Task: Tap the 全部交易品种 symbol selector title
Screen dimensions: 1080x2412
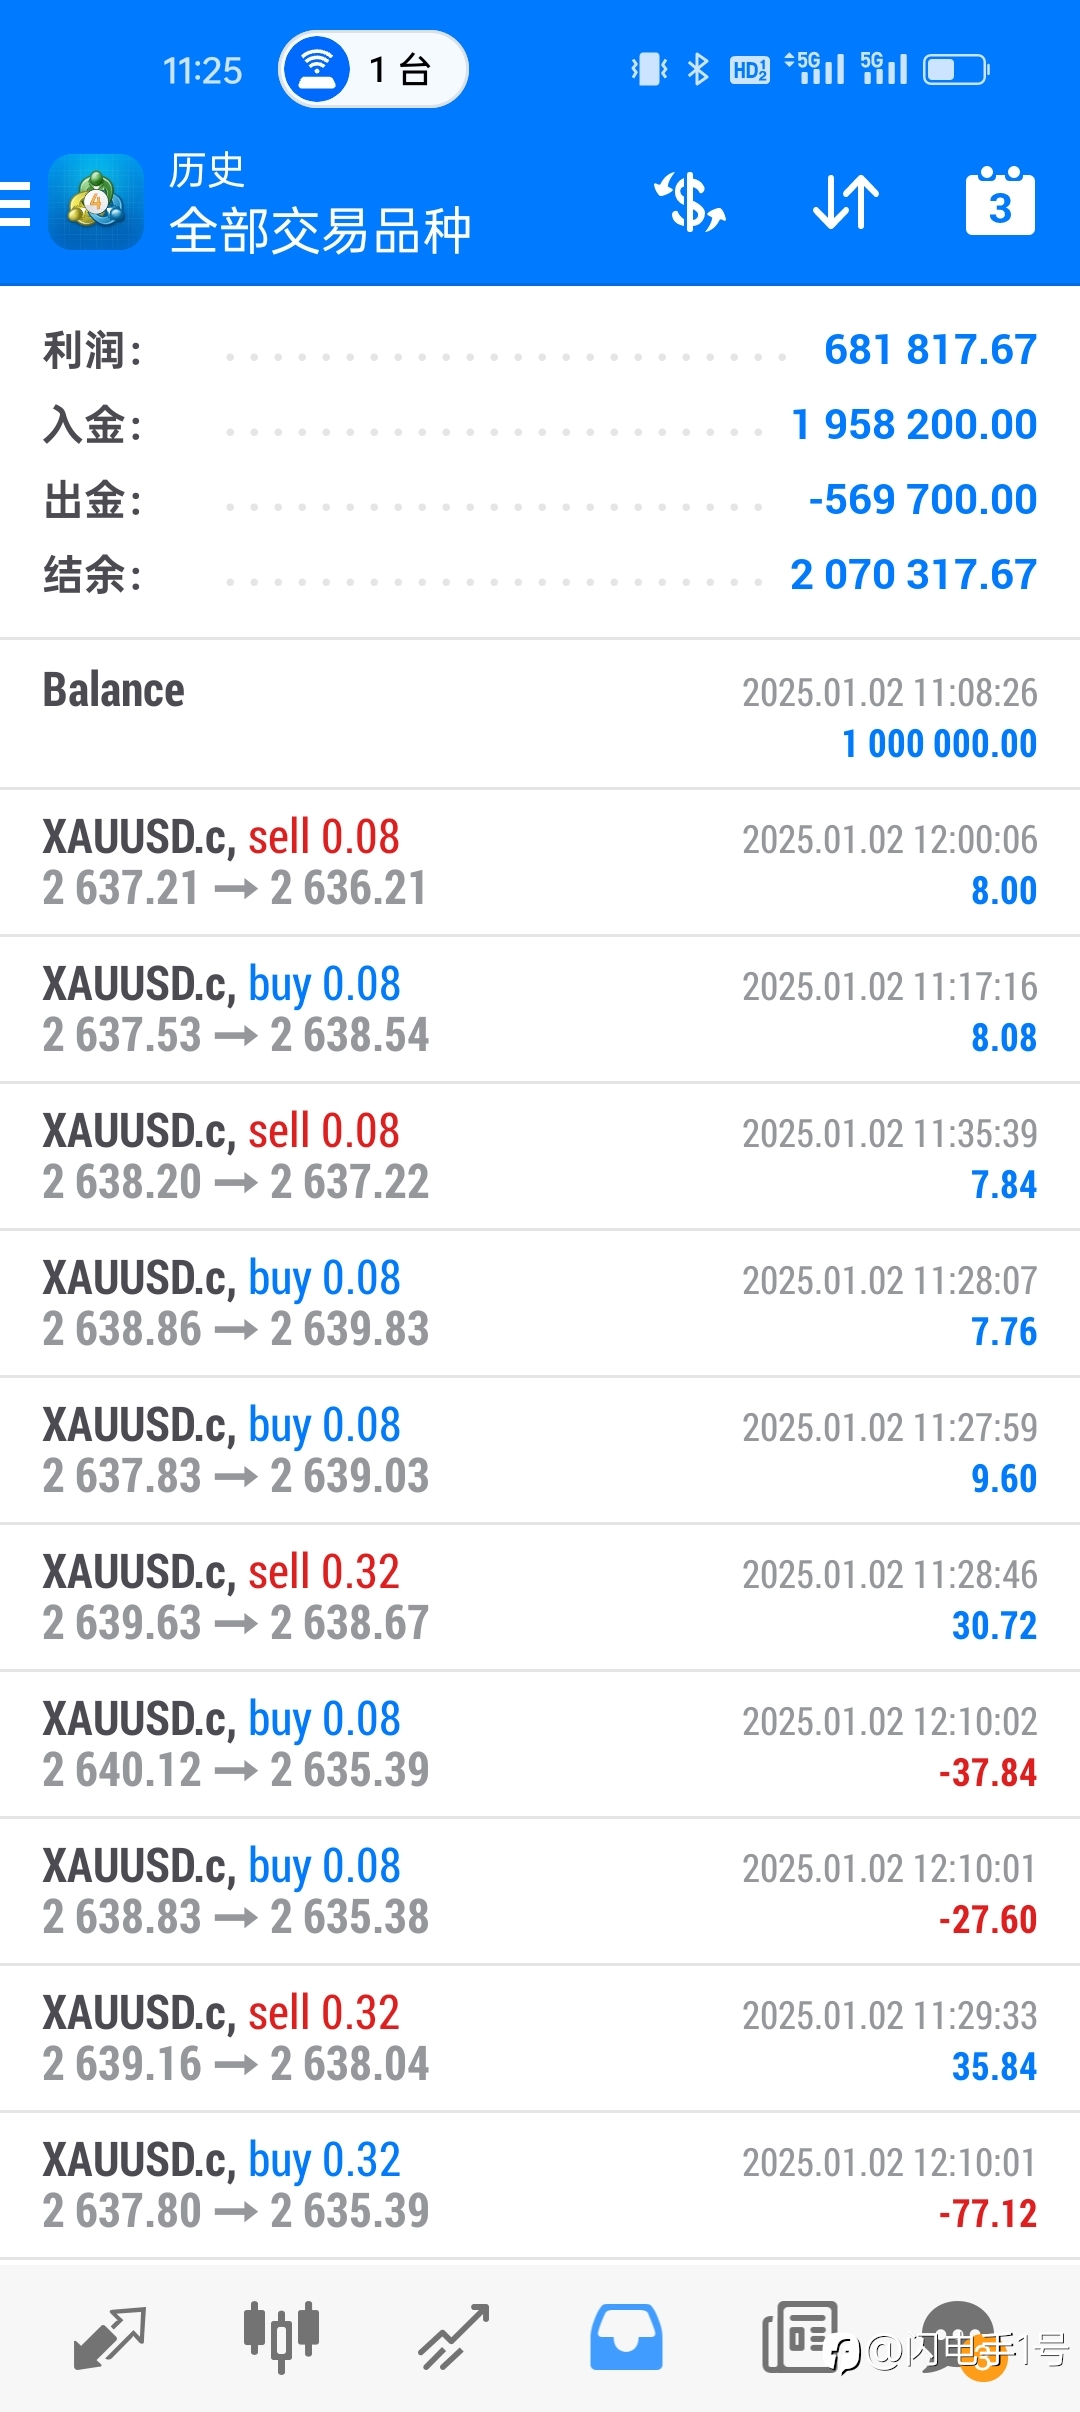Action: click(320, 231)
